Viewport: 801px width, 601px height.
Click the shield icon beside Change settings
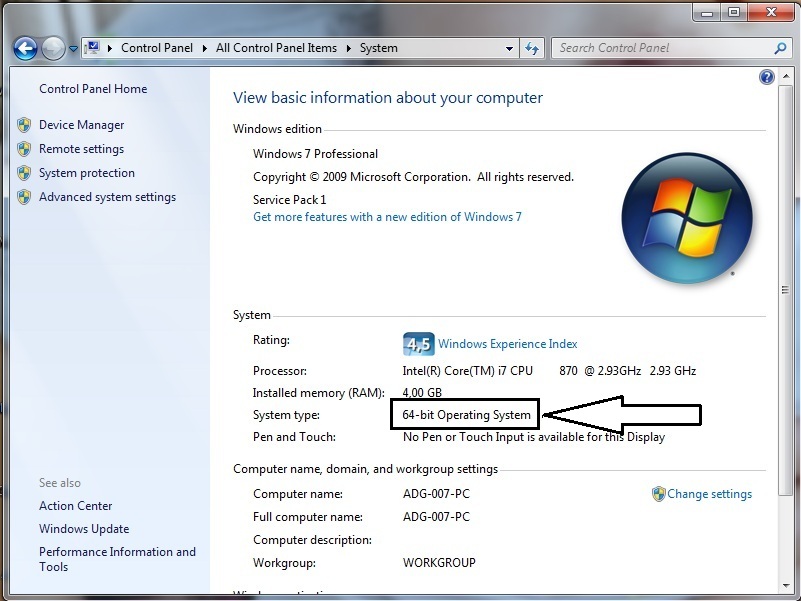pyautogui.click(x=658, y=494)
